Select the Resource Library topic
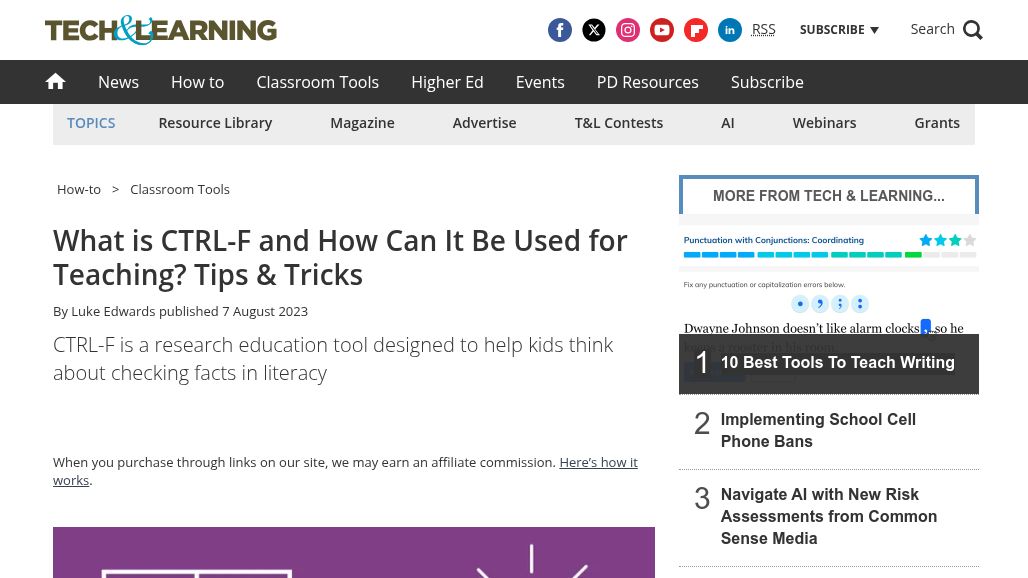The image size is (1028, 578). (x=215, y=123)
